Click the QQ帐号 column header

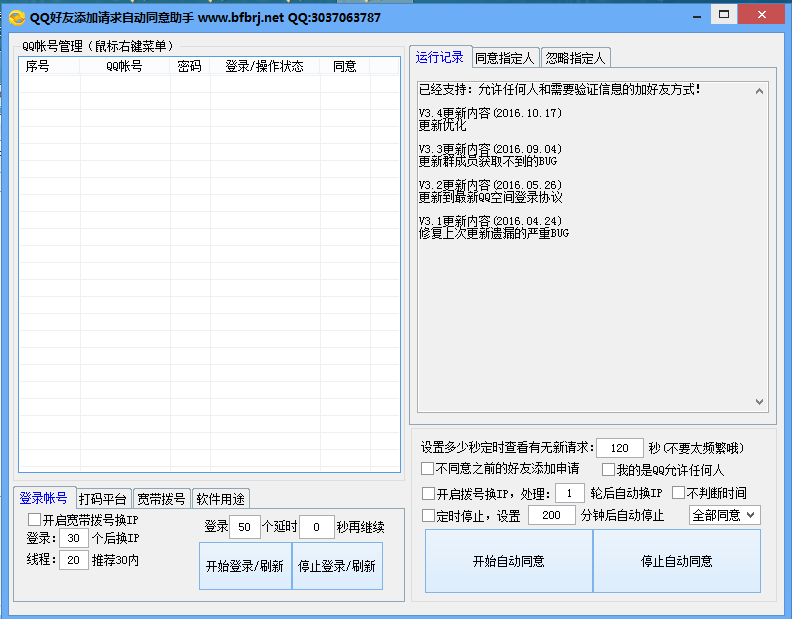coord(125,66)
